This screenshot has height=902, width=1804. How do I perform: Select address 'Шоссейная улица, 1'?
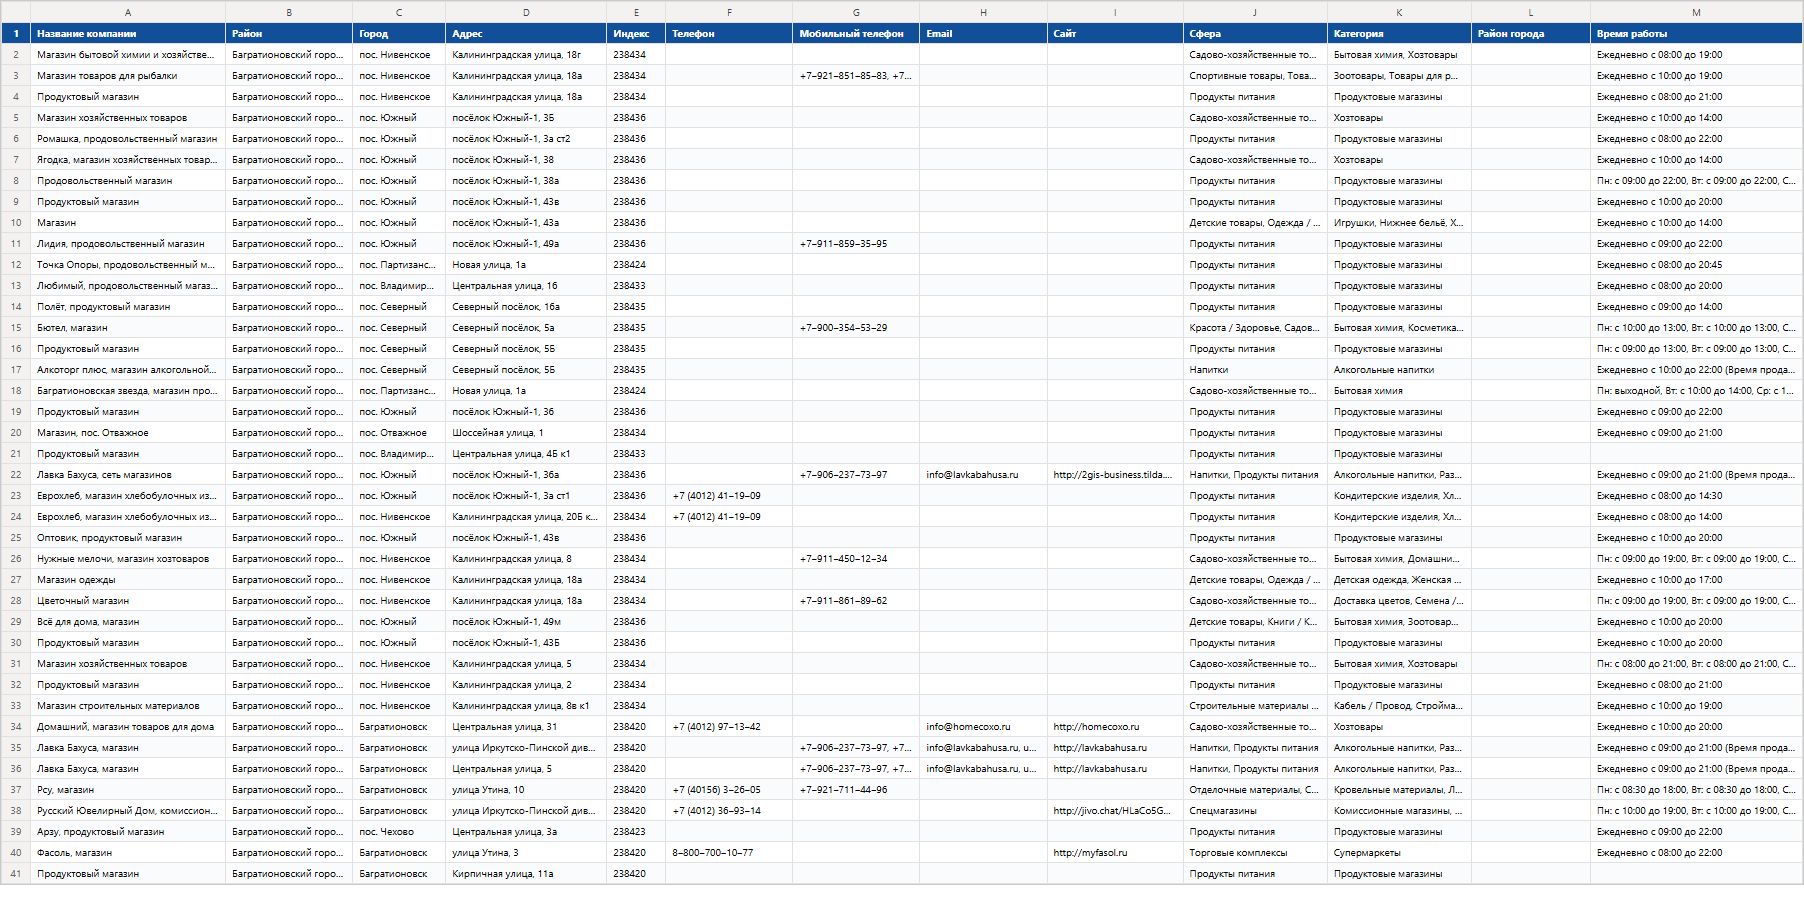[526, 433]
